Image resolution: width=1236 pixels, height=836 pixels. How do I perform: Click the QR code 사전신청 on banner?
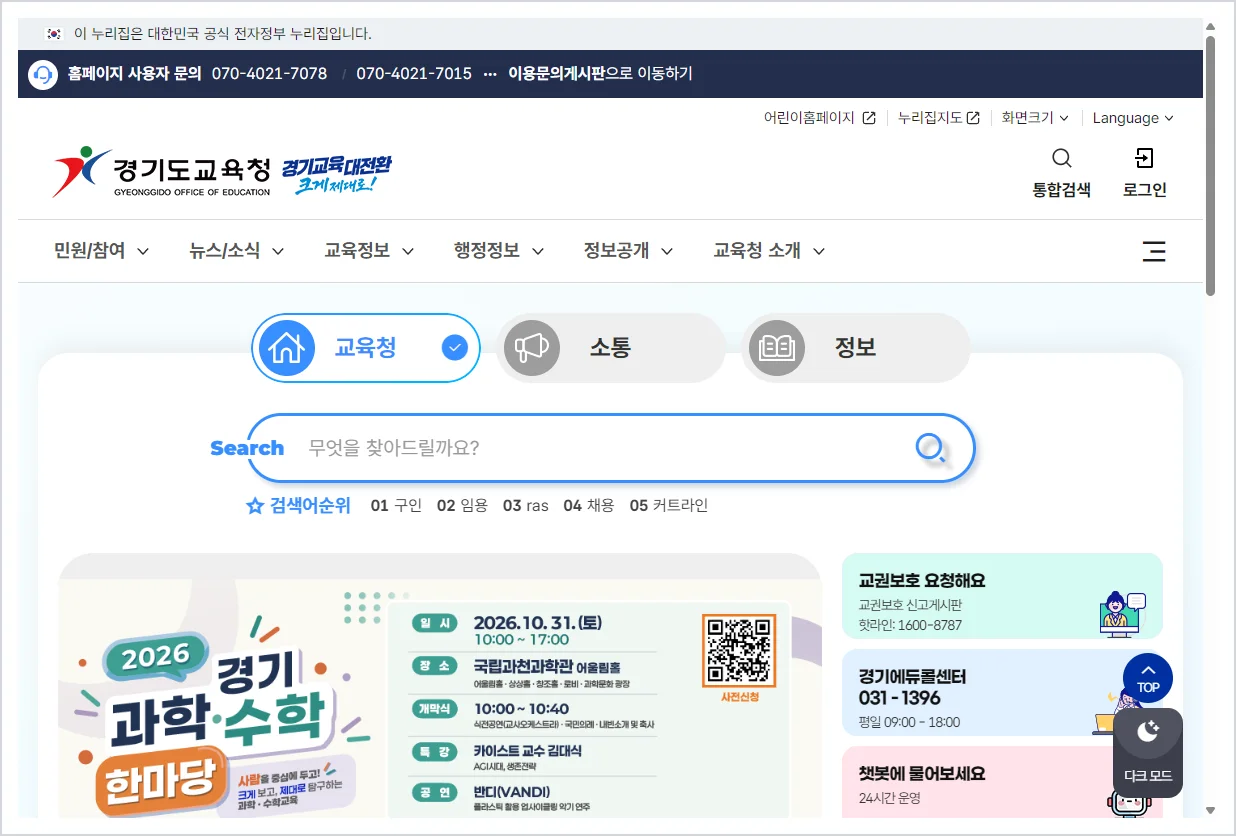(739, 651)
